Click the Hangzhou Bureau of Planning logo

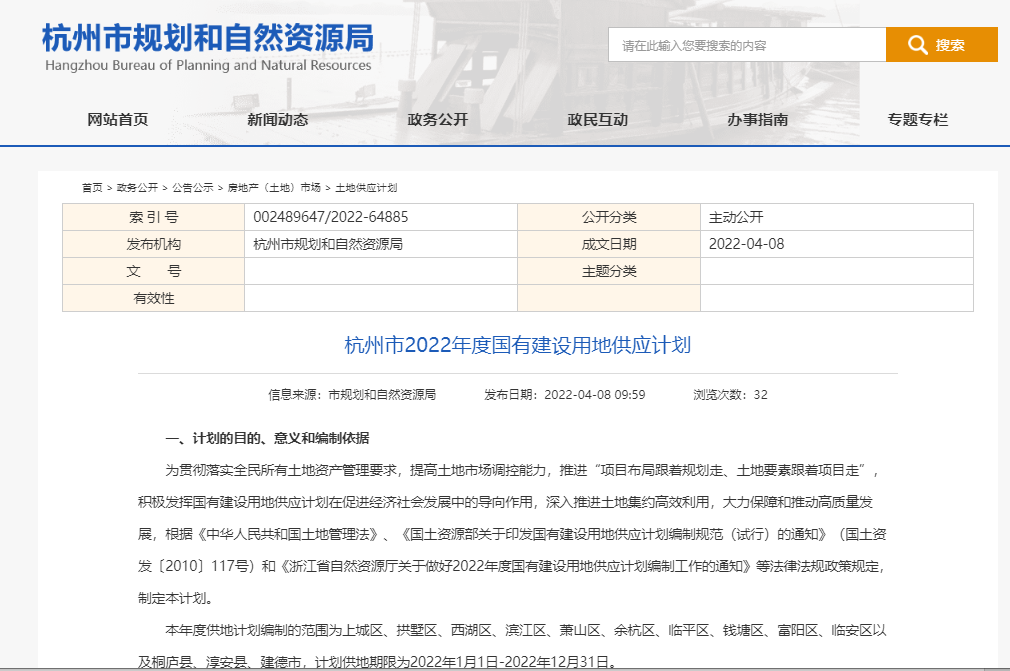208,47
